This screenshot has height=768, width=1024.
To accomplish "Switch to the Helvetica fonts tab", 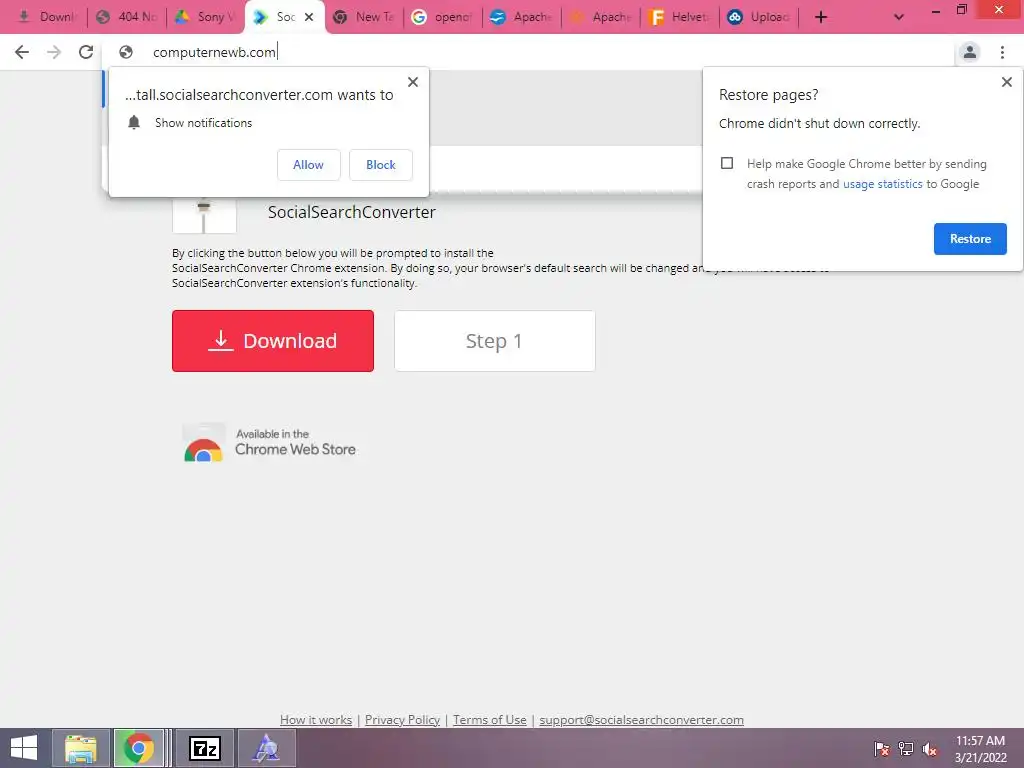I will [x=679, y=17].
